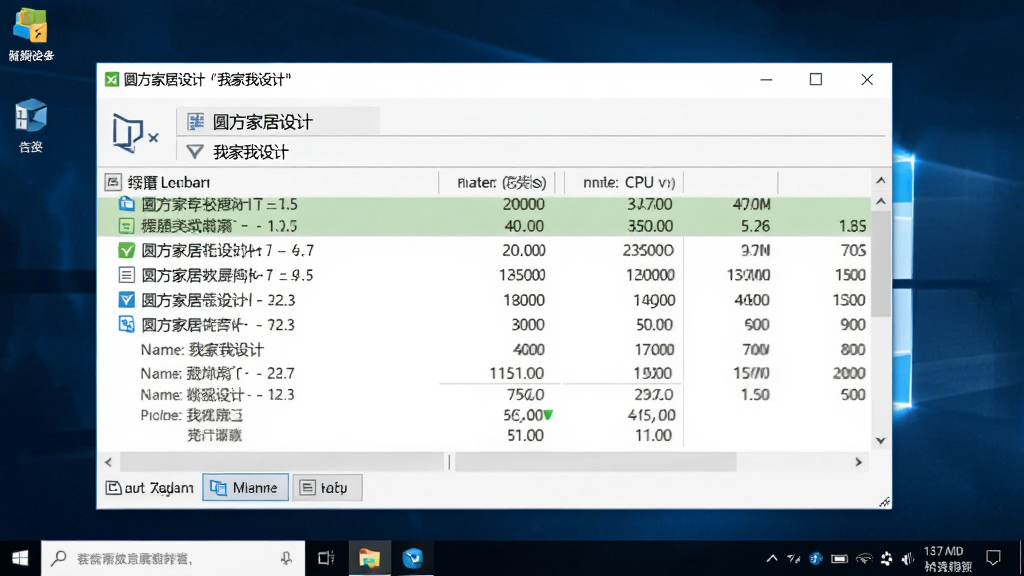Click the microphone icon in the search box
The height and width of the screenshot is (576, 1024).
[286, 558]
